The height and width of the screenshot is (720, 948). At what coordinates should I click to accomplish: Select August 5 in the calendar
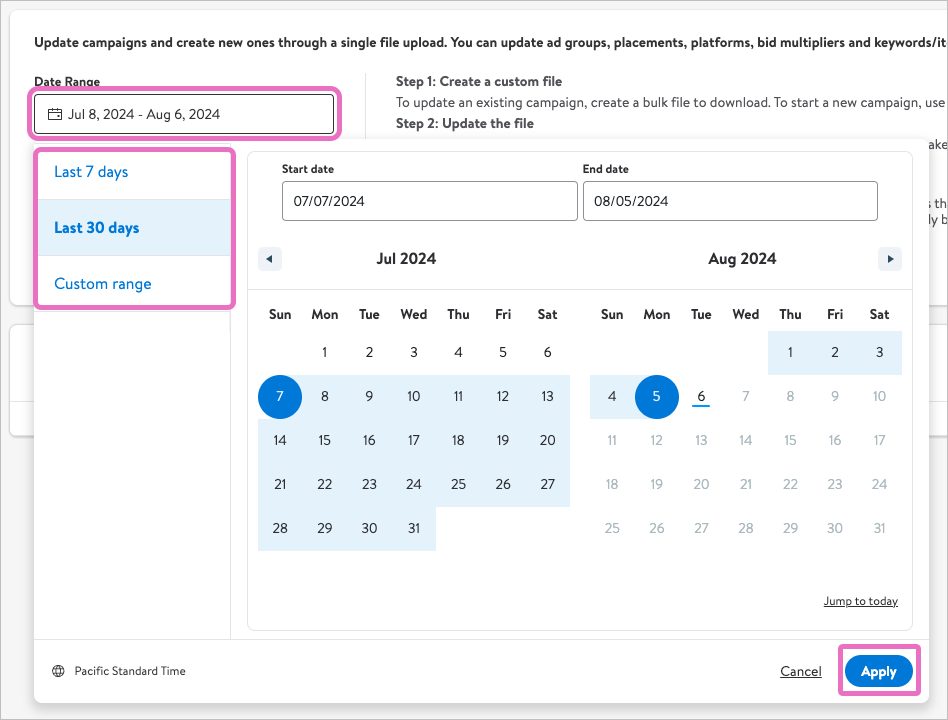click(x=657, y=397)
